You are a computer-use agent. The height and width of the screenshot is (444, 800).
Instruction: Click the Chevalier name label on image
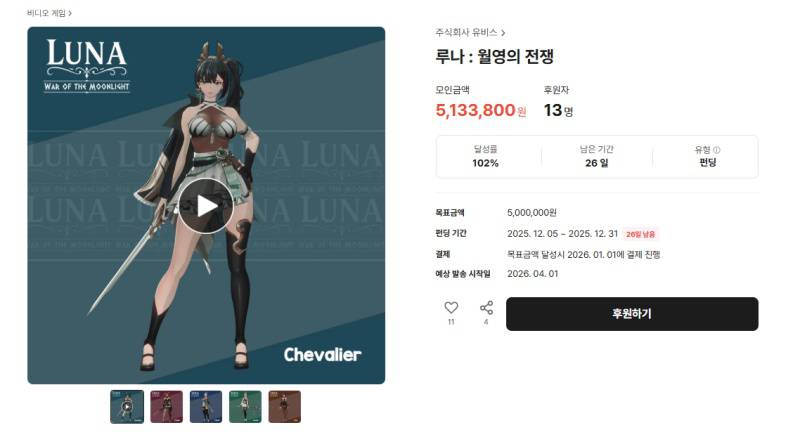[322, 355]
